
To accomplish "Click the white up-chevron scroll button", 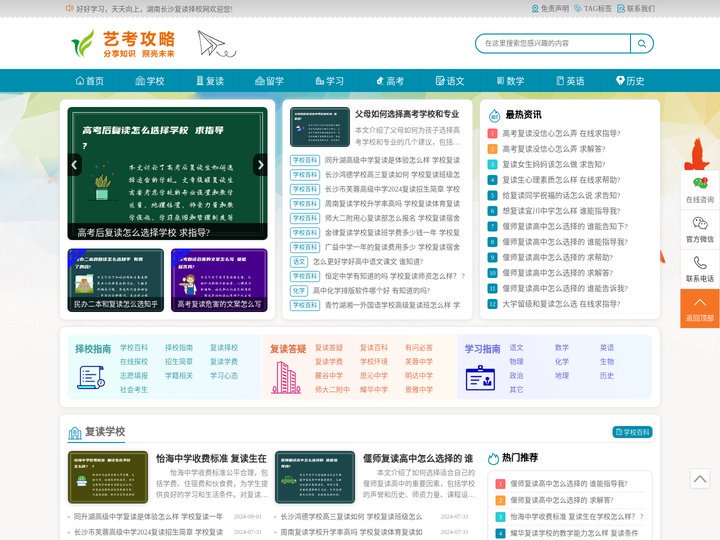I will tap(700, 479).
